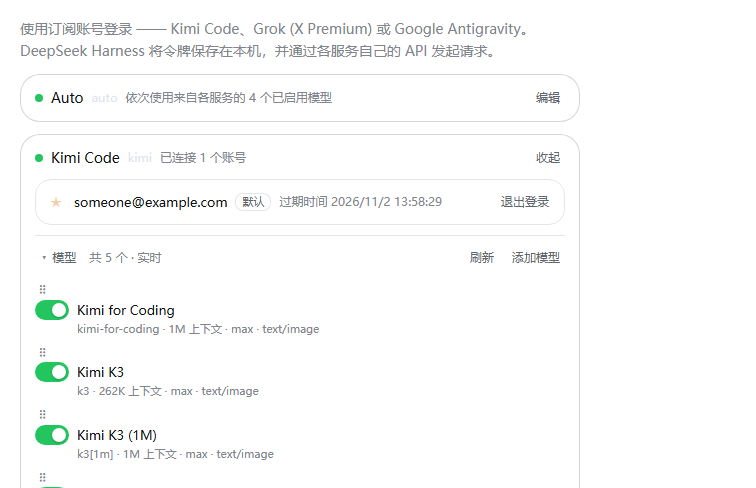Viewport: 756px width, 488px height.
Task: Click the k3[1m] · 1M 上下文 details line
Action: pos(176,454)
